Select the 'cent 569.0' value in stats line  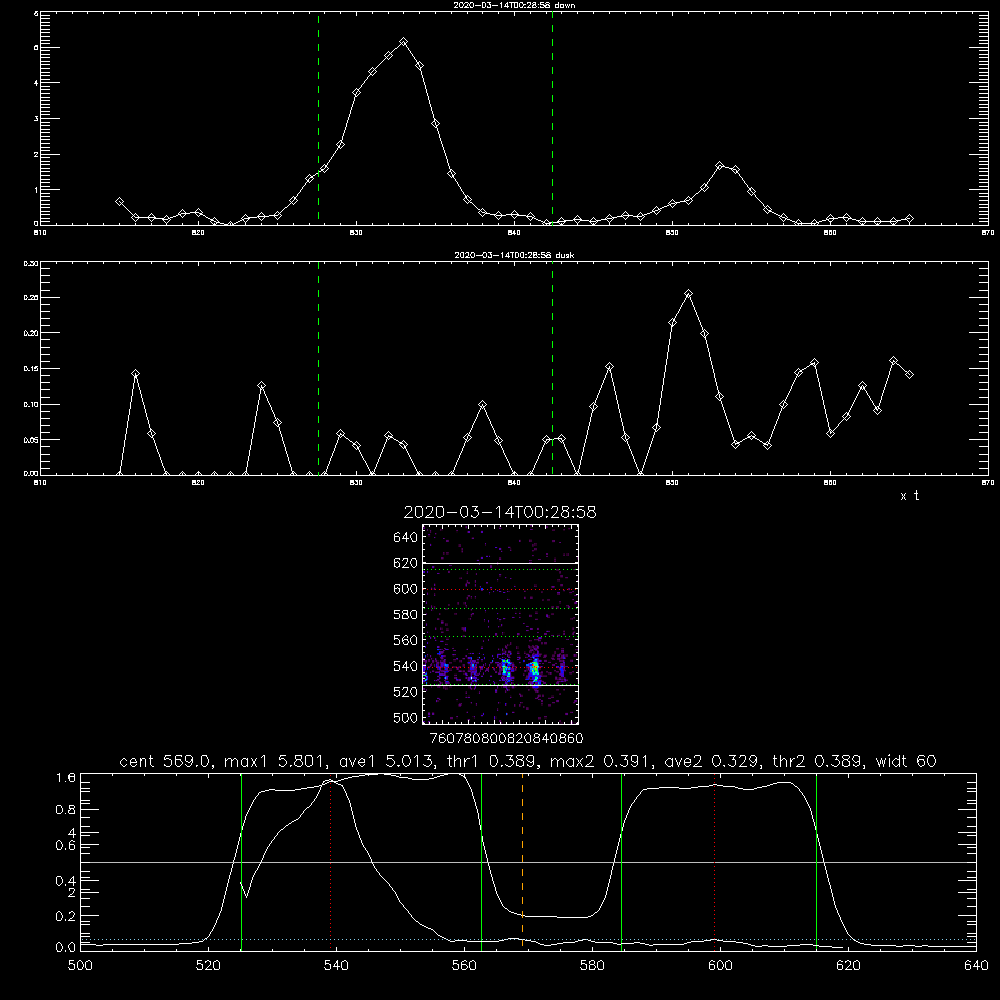click(165, 761)
